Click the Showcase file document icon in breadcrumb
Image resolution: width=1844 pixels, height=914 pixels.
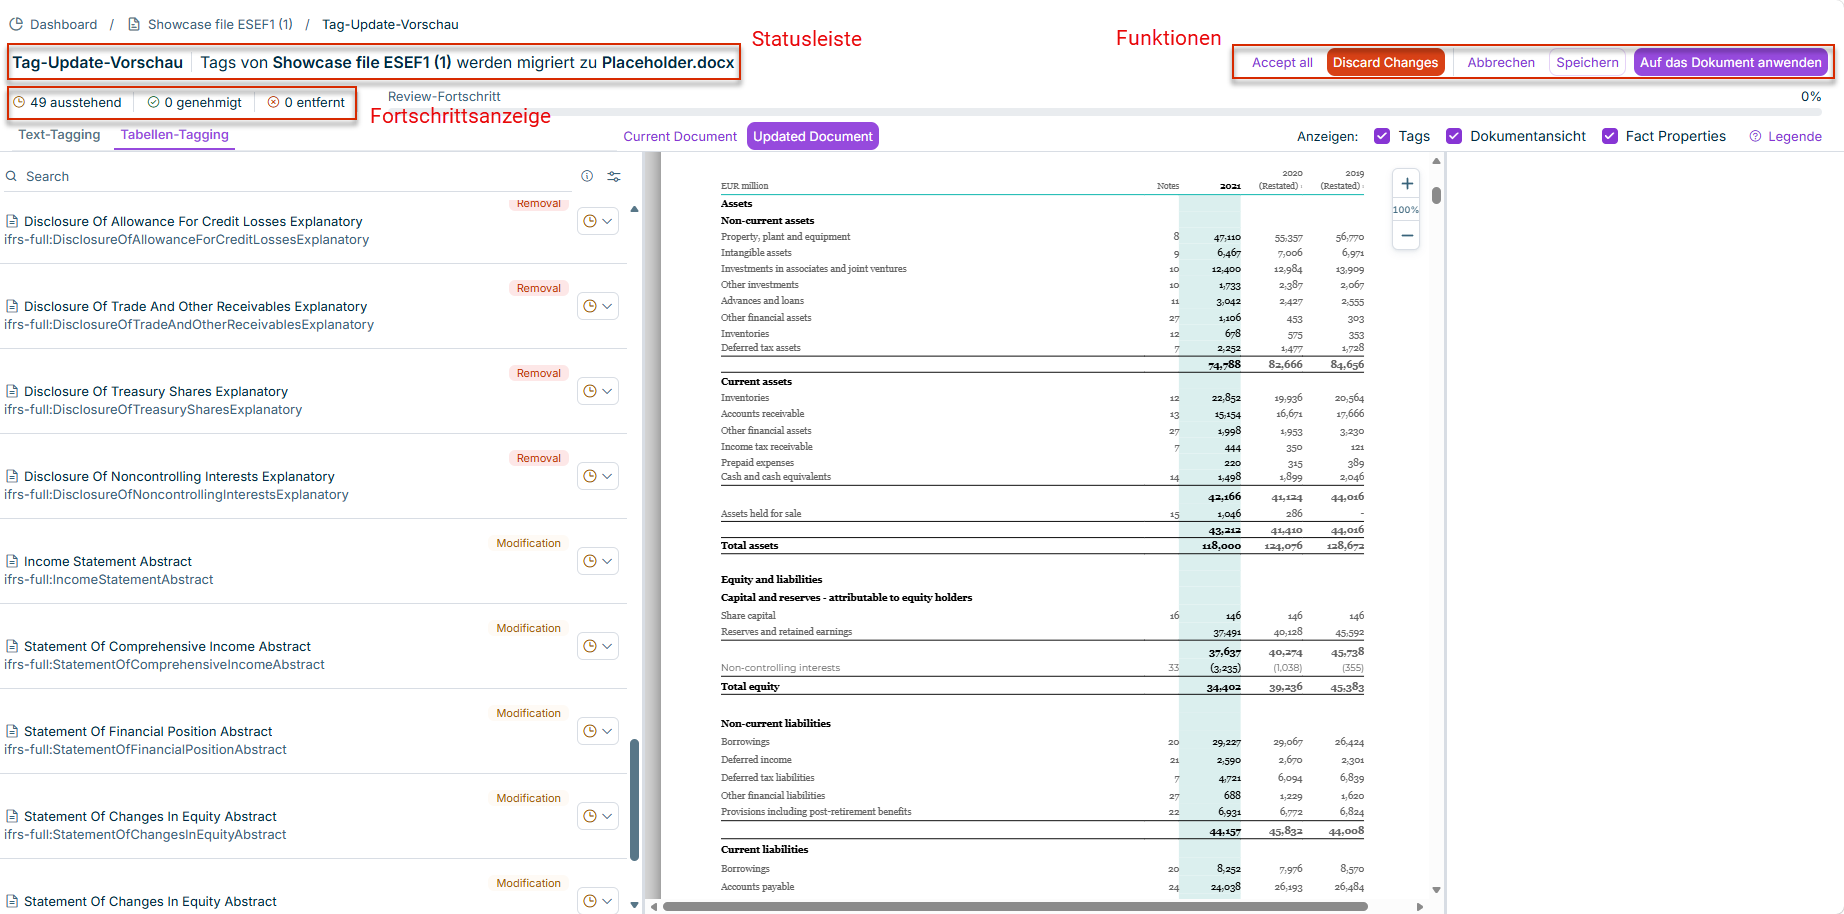pyautogui.click(x=134, y=24)
